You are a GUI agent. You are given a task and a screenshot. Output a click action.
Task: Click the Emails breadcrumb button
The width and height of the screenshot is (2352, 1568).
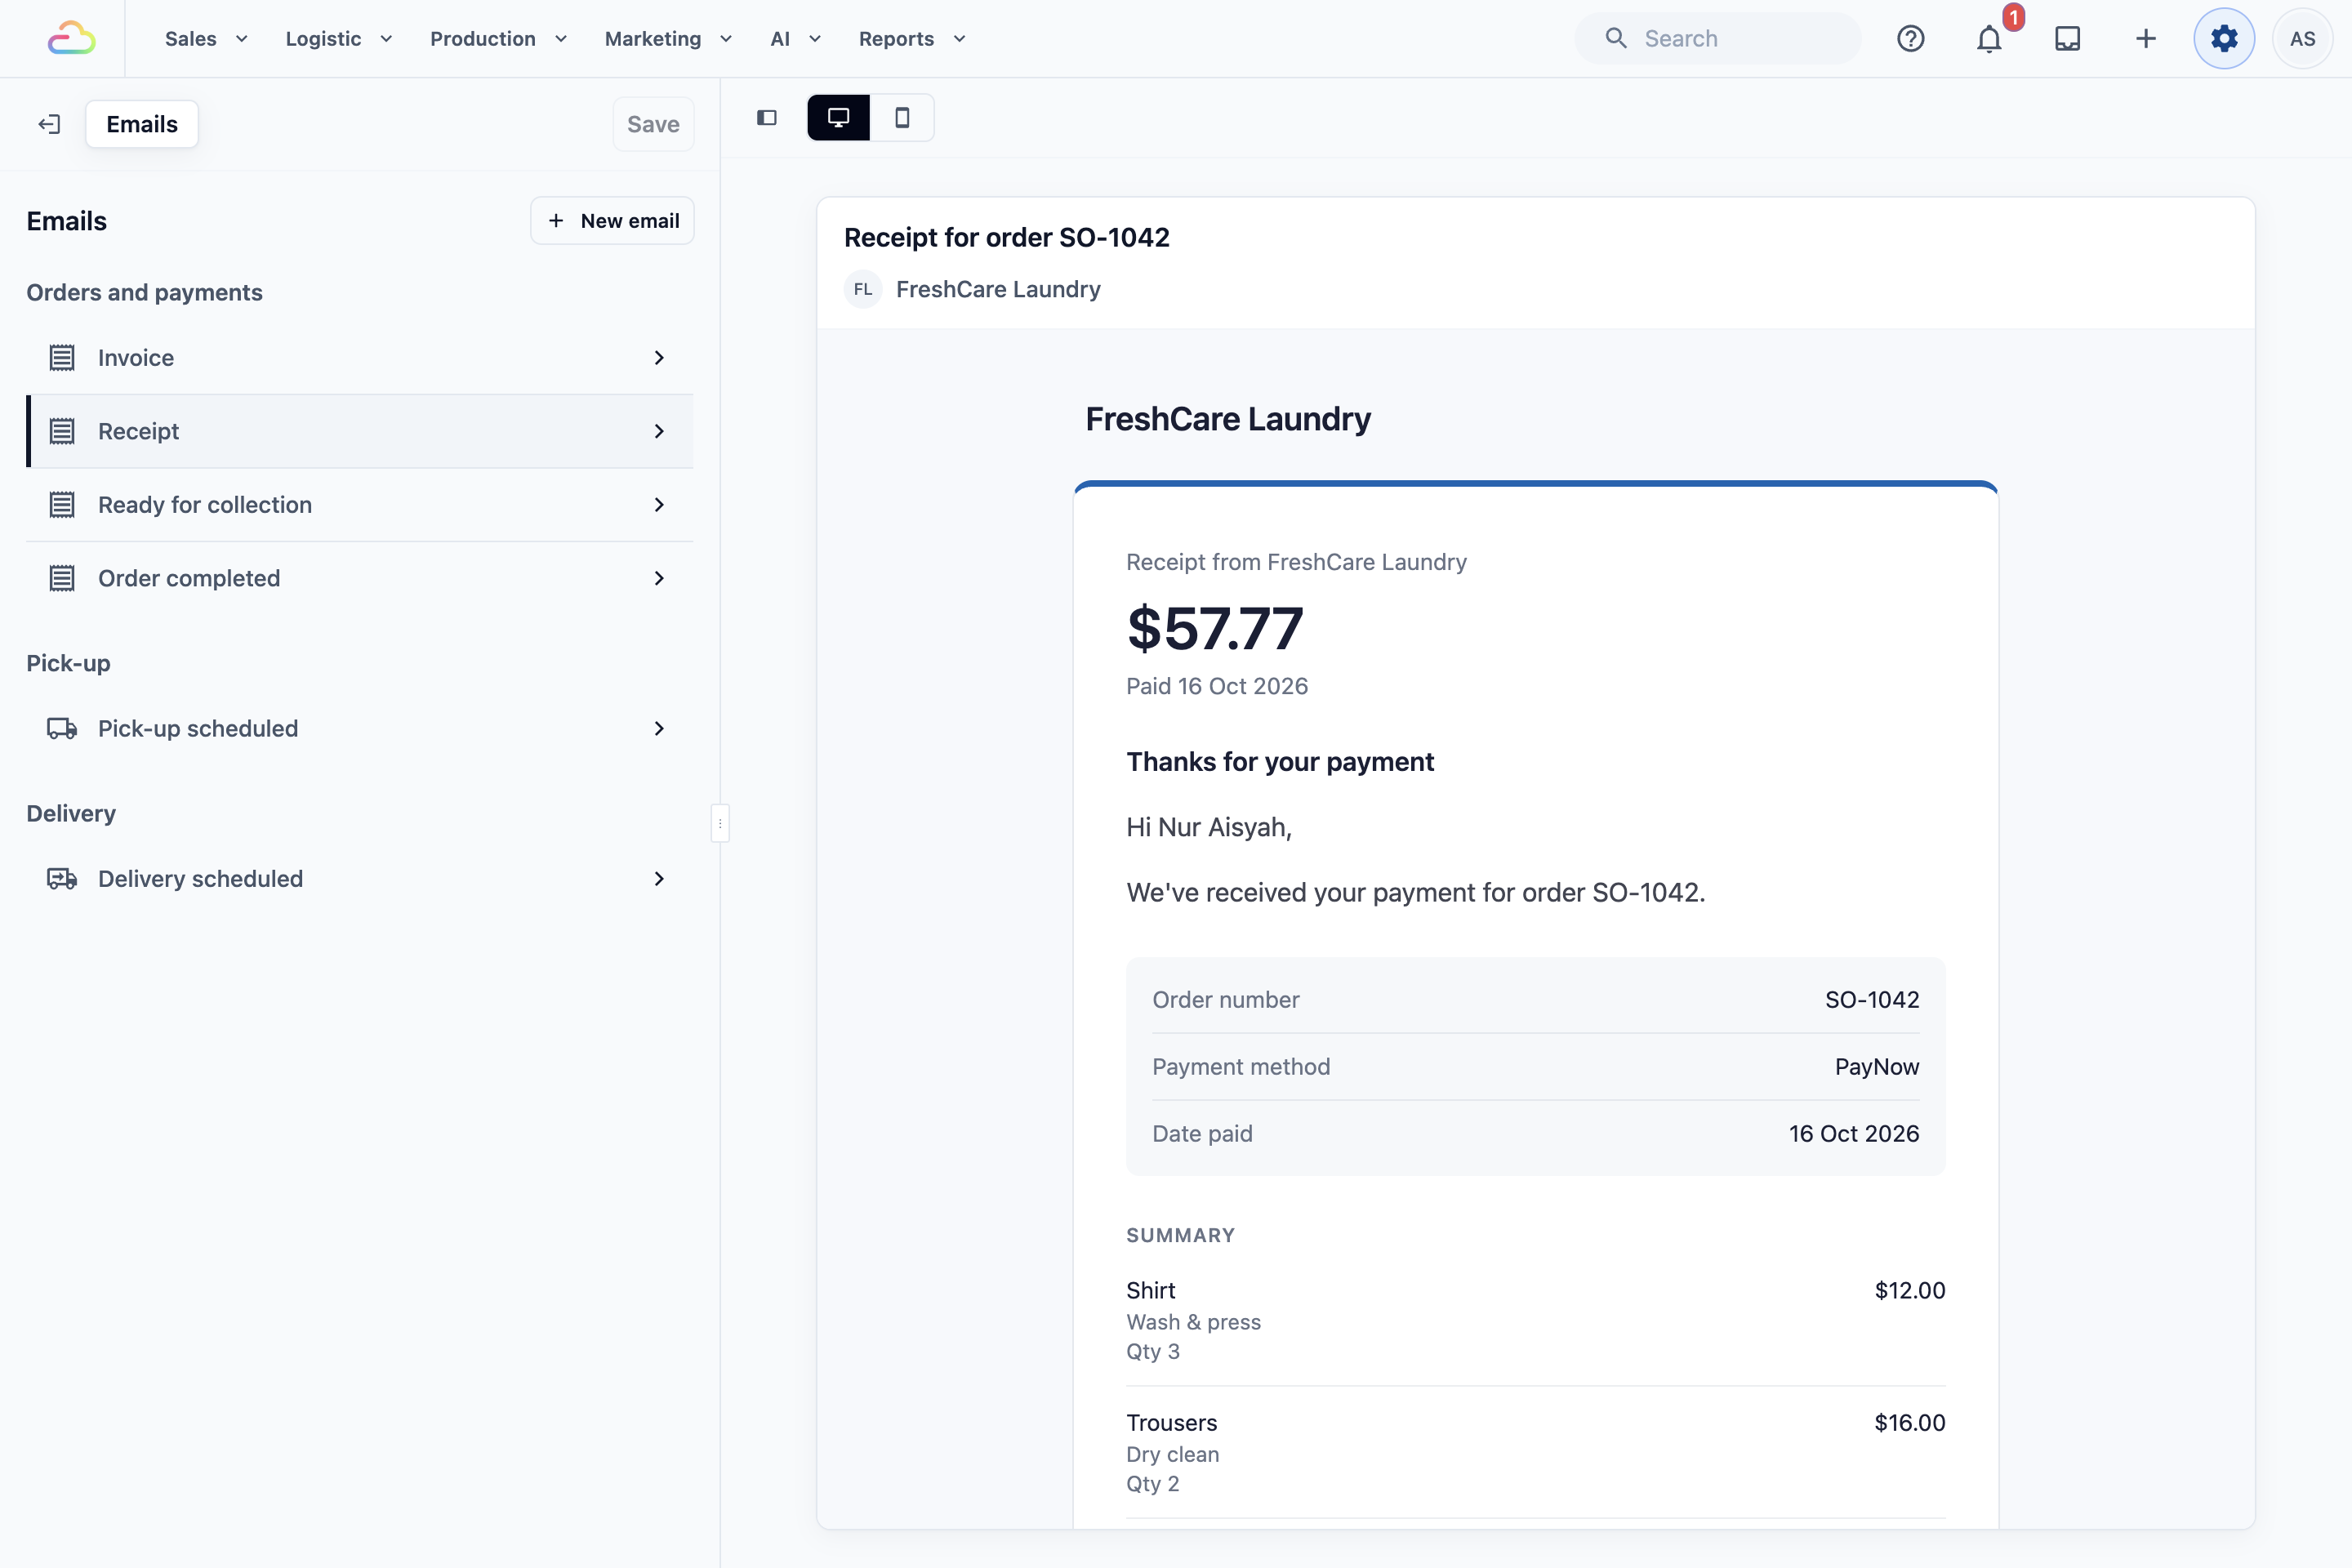coord(142,124)
